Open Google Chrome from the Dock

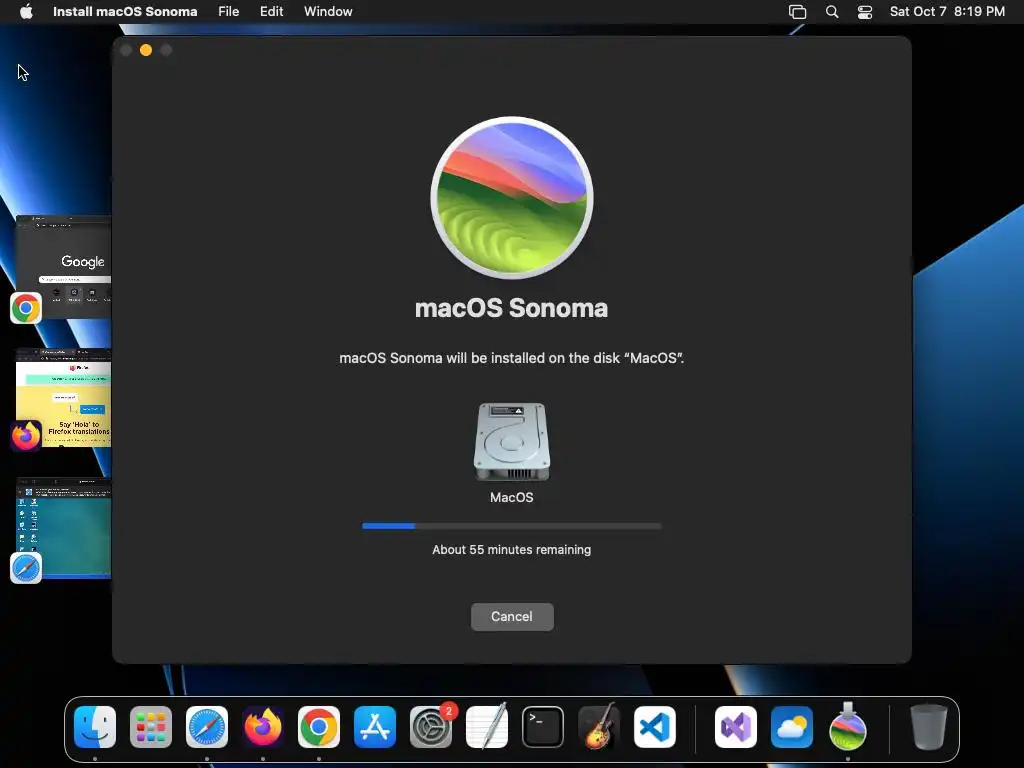click(319, 727)
